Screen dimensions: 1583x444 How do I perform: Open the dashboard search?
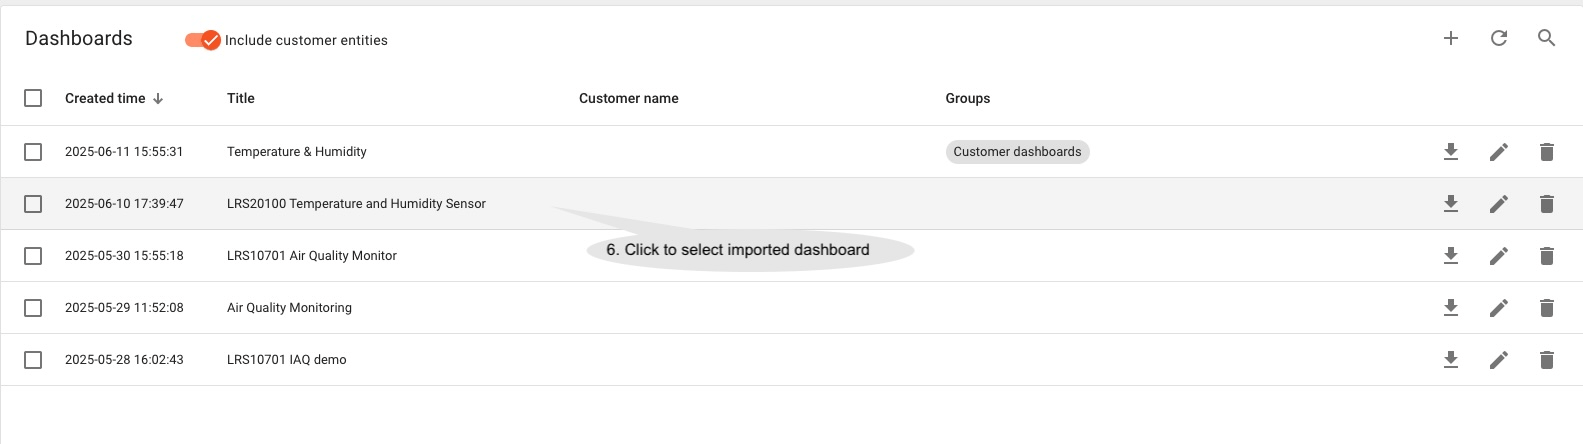(1546, 38)
